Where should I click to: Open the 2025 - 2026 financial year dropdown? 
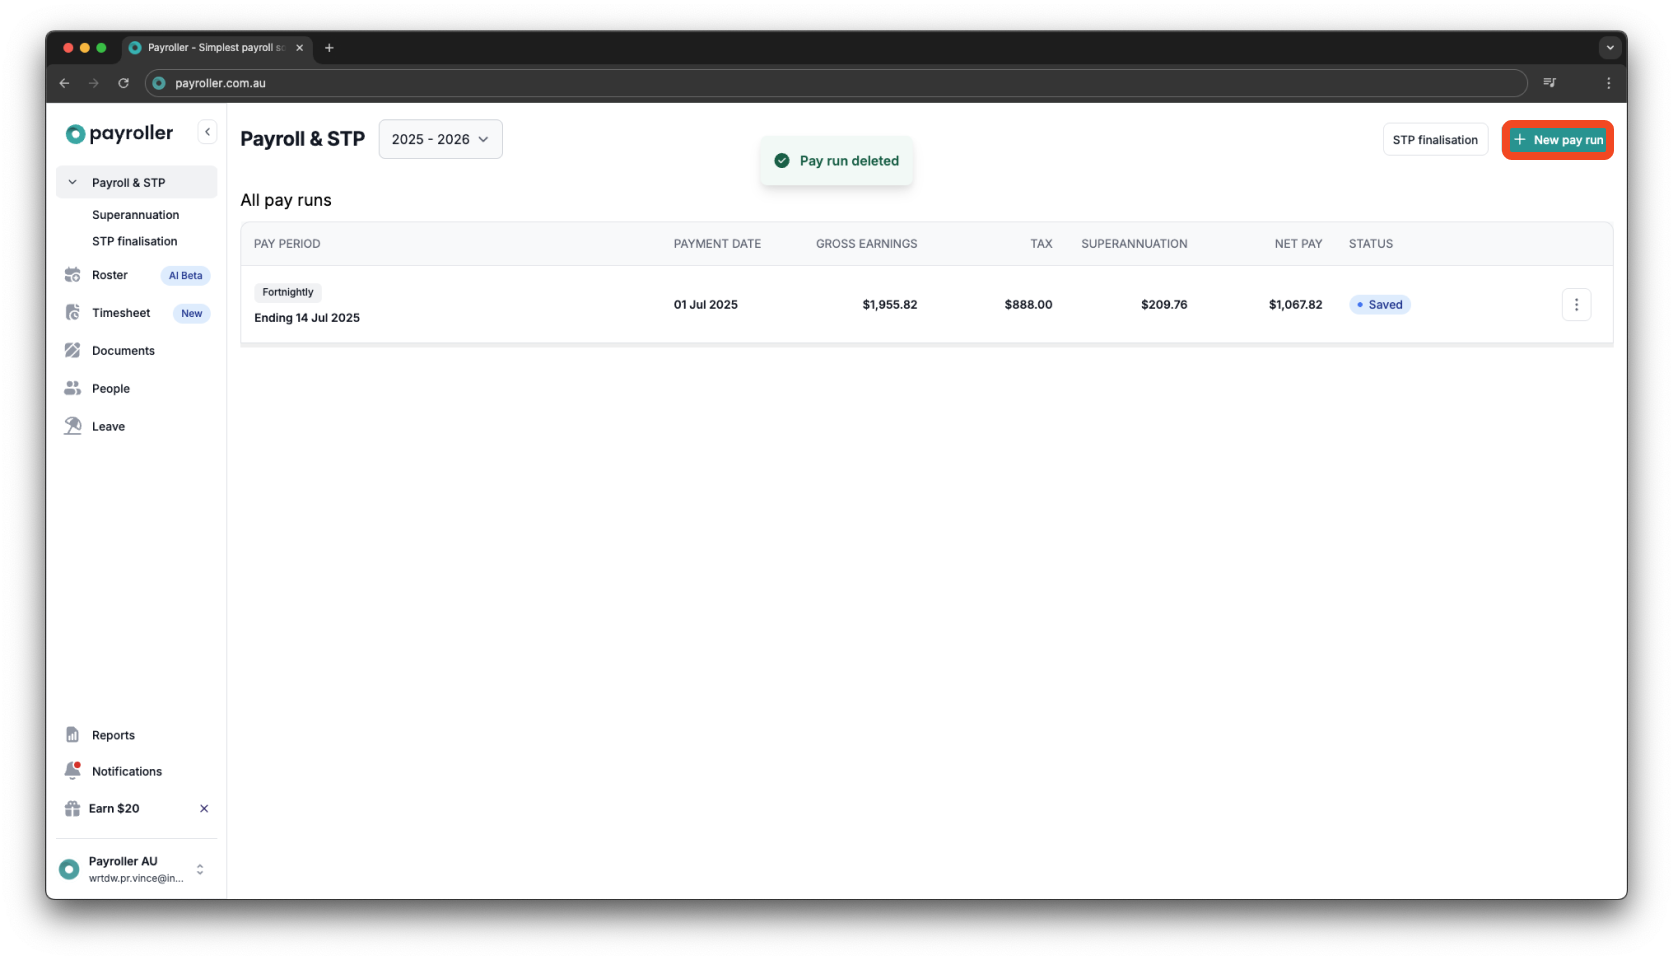(440, 139)
